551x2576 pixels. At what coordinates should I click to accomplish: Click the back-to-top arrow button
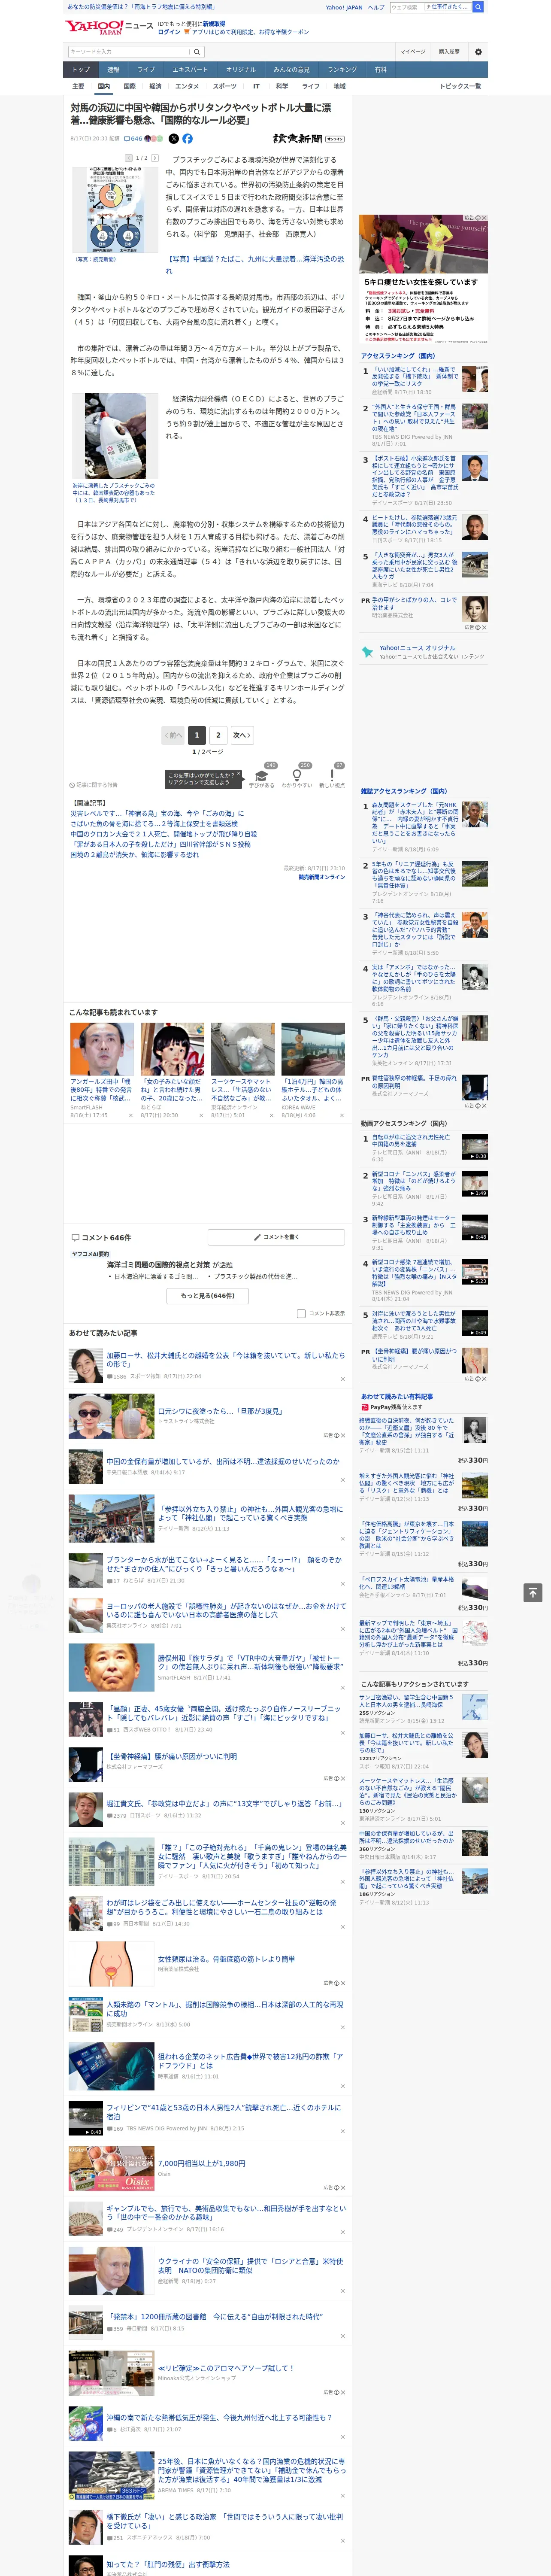[x=533, y=1592]
